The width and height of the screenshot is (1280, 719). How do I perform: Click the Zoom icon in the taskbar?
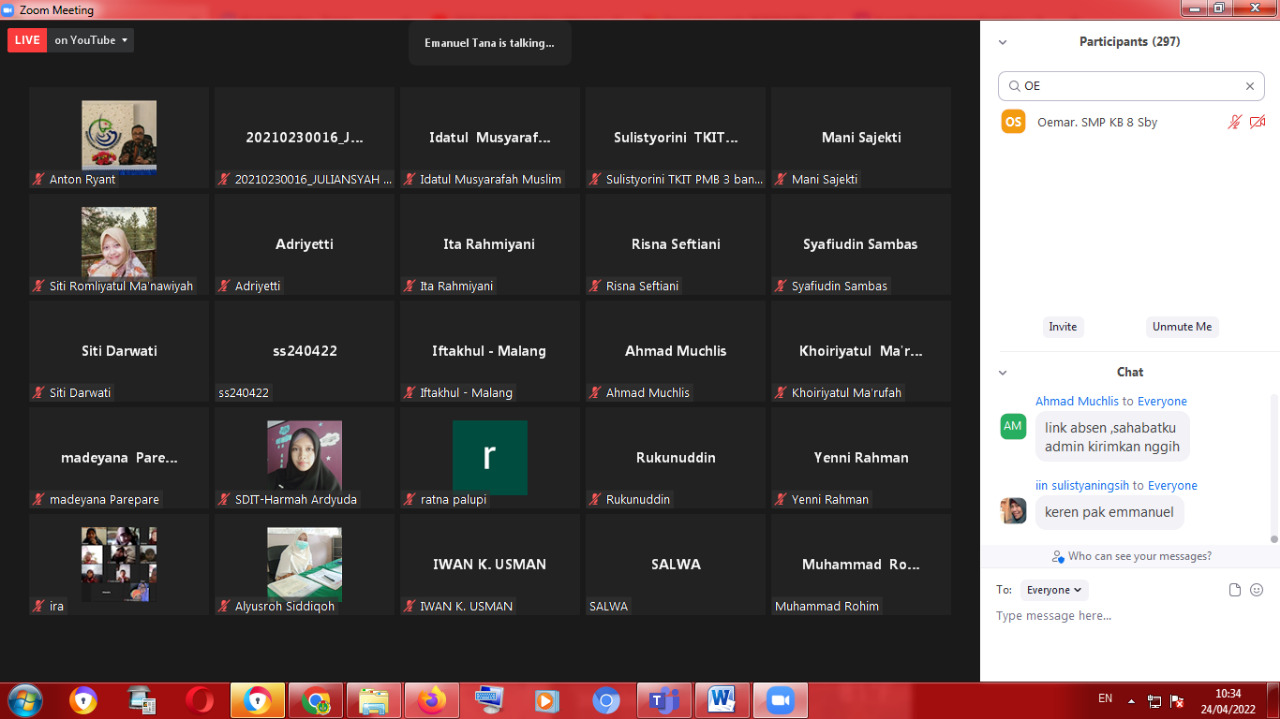click(x=780, y=700)
